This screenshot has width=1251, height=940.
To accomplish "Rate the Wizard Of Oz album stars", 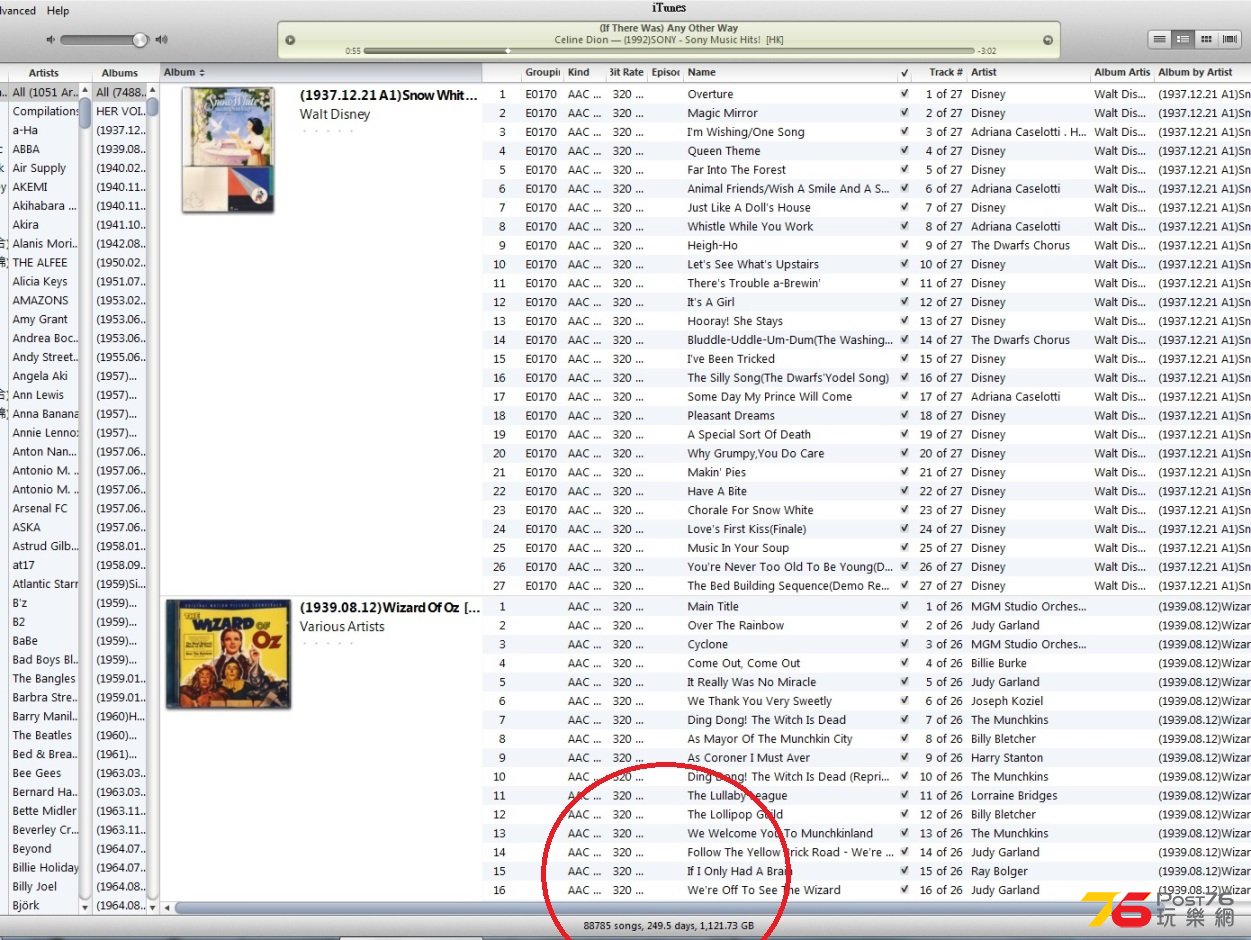I will point(327,643).
